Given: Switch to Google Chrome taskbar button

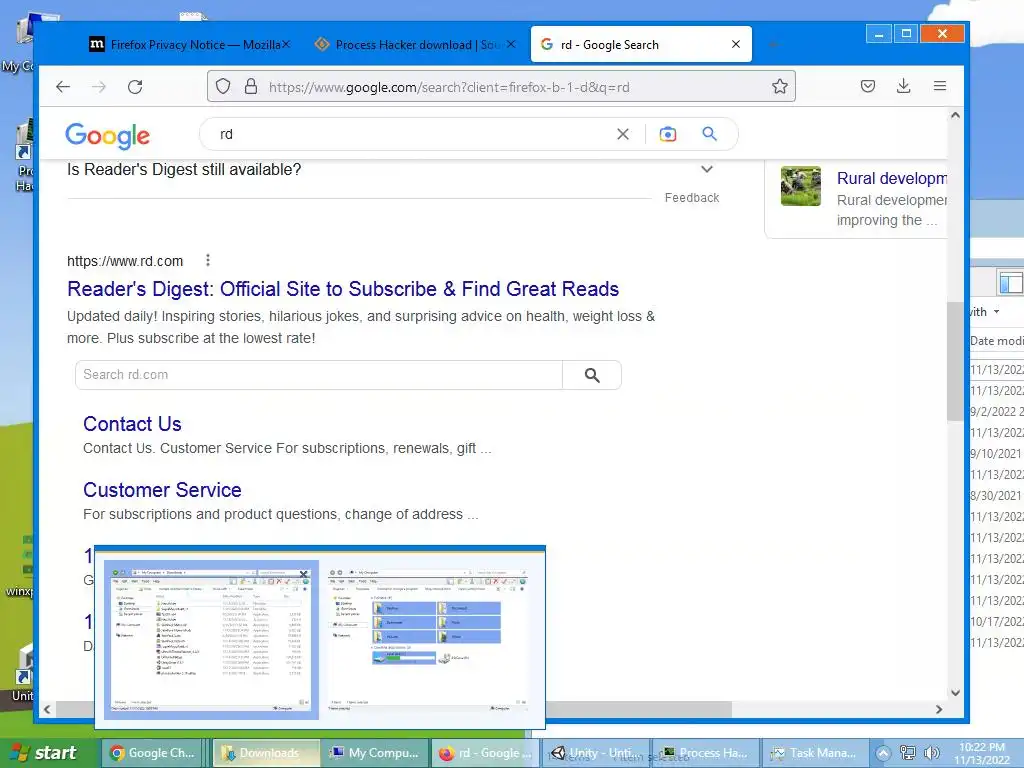Looking at the screenshot, I should tap(153, 753).
